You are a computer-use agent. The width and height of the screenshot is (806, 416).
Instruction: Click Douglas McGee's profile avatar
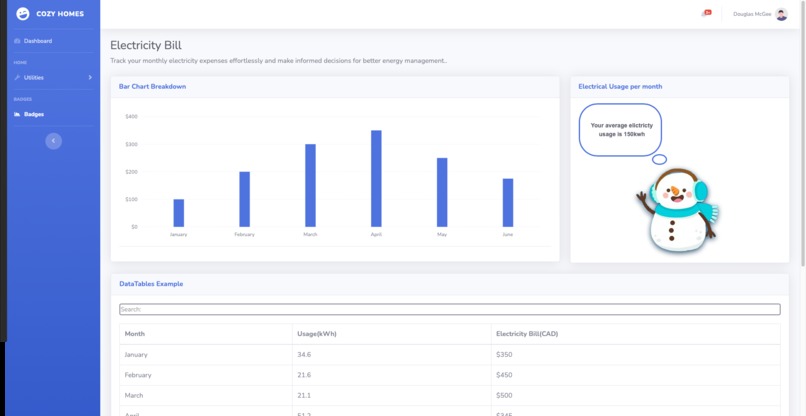click(x=781, y=14)
